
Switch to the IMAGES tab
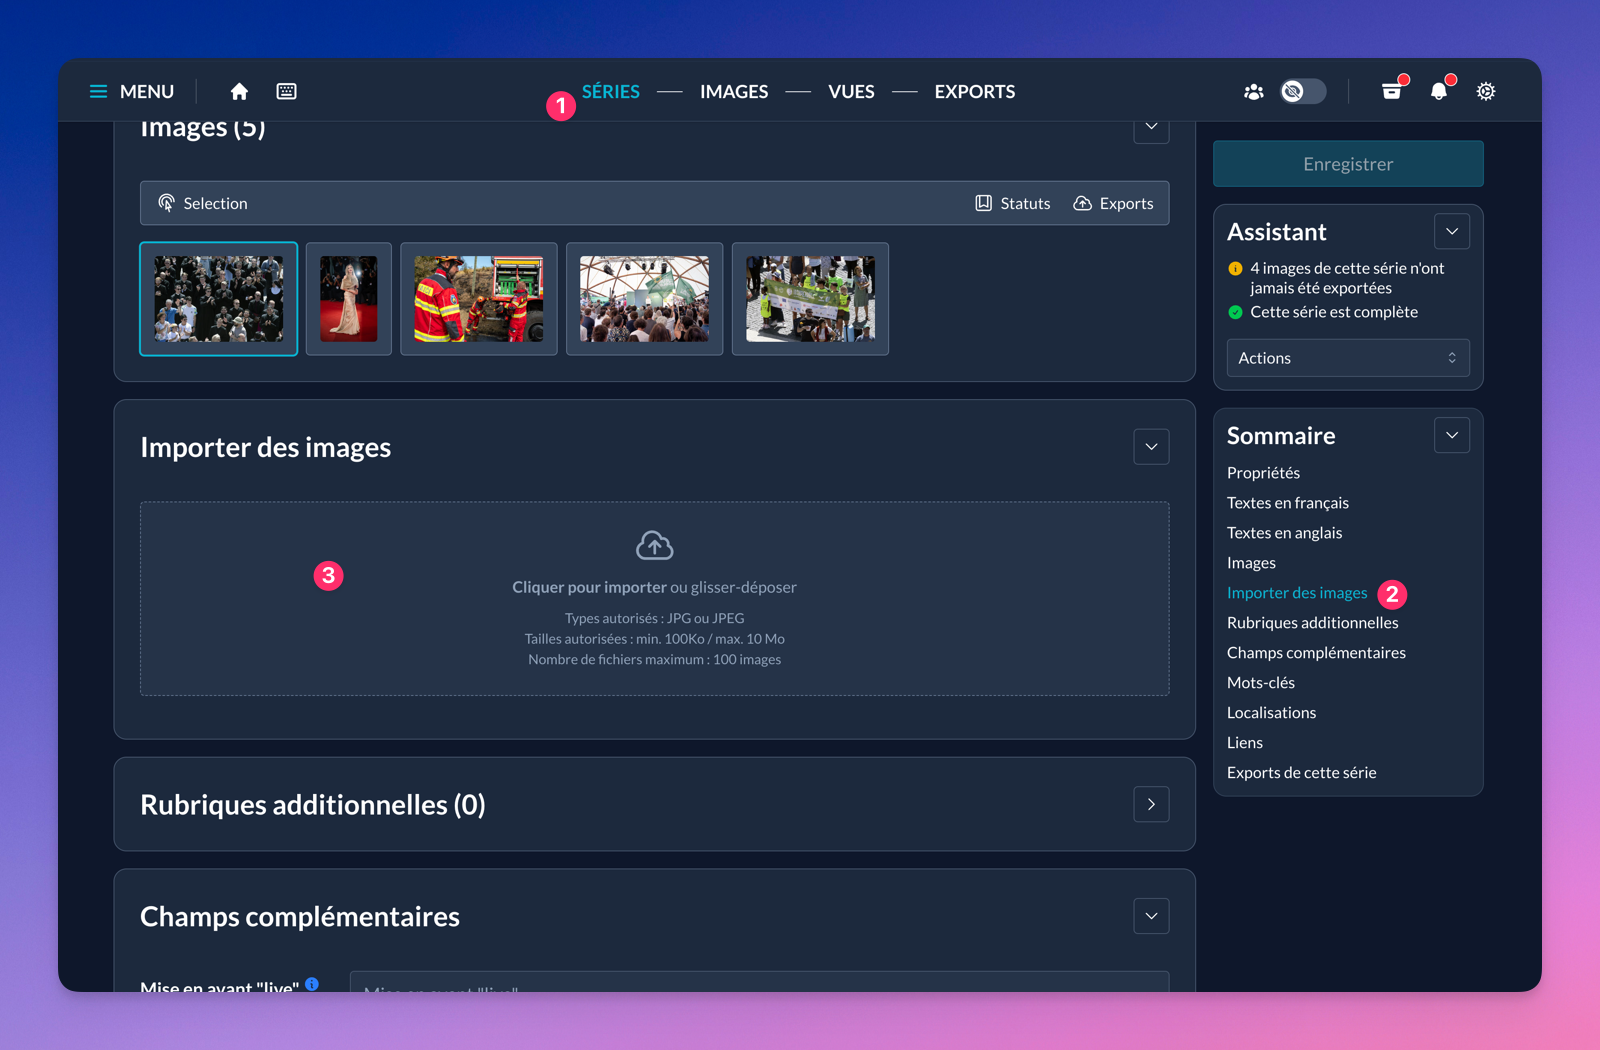734,91
